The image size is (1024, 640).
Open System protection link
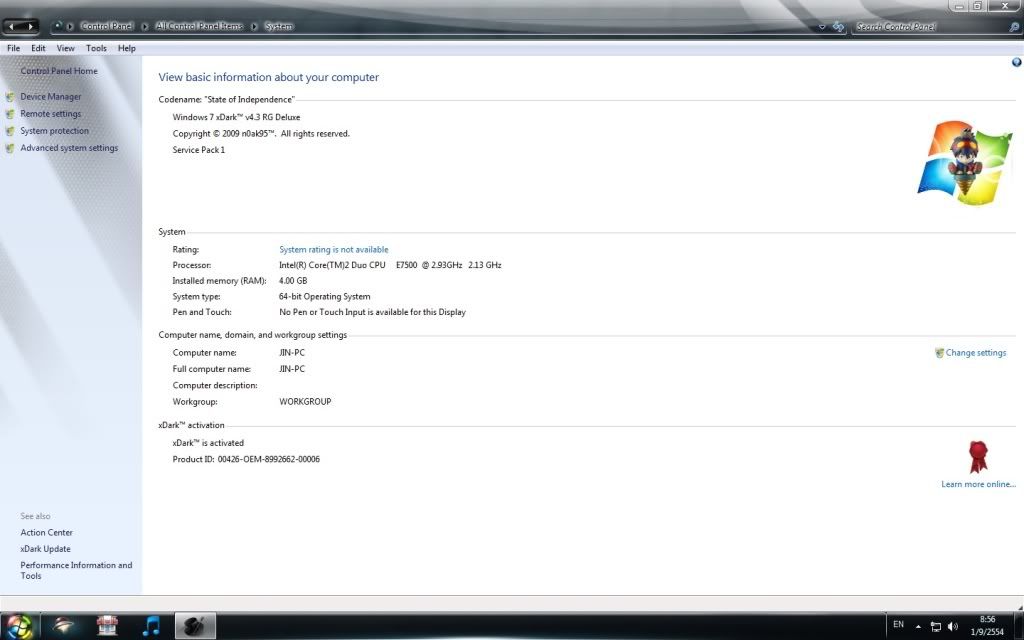pyautogui.click(x=54, y=131)
